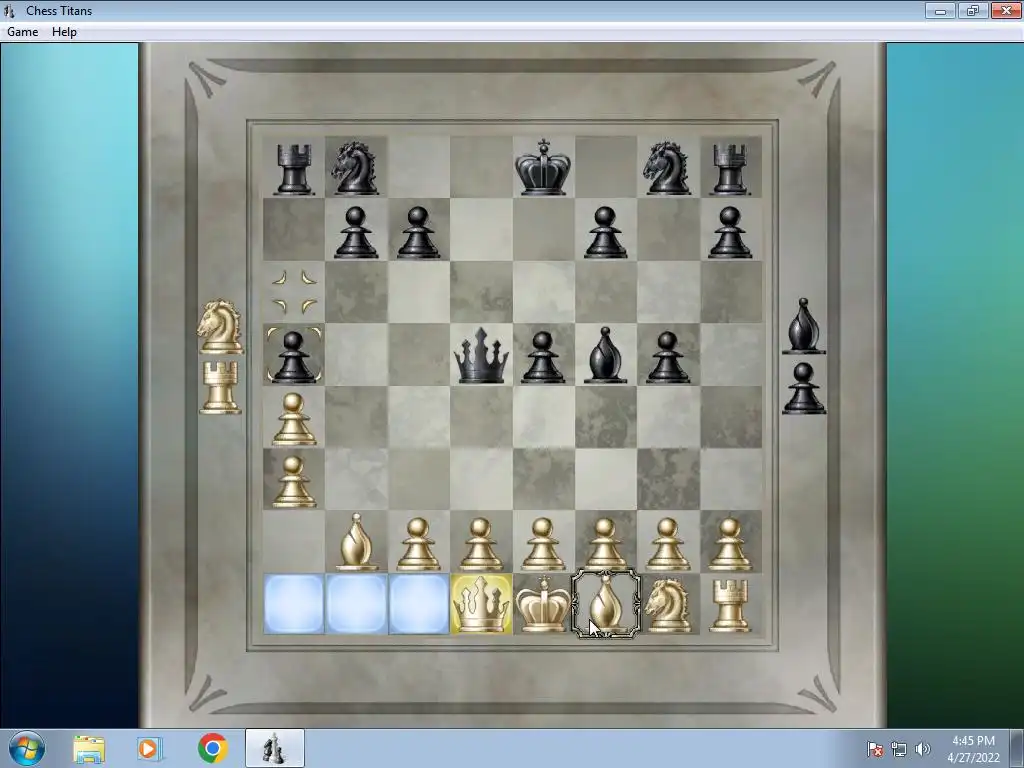
Task: Select the white pawn on a3
Action: coord(294,481)
